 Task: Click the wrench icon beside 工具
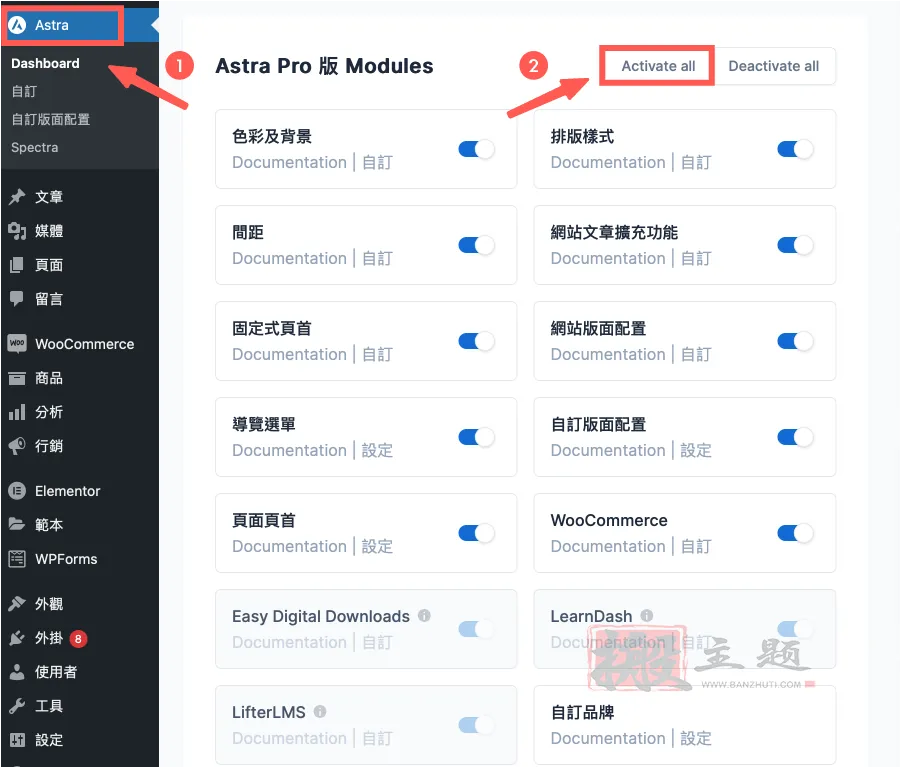click(x=17, y=706)
